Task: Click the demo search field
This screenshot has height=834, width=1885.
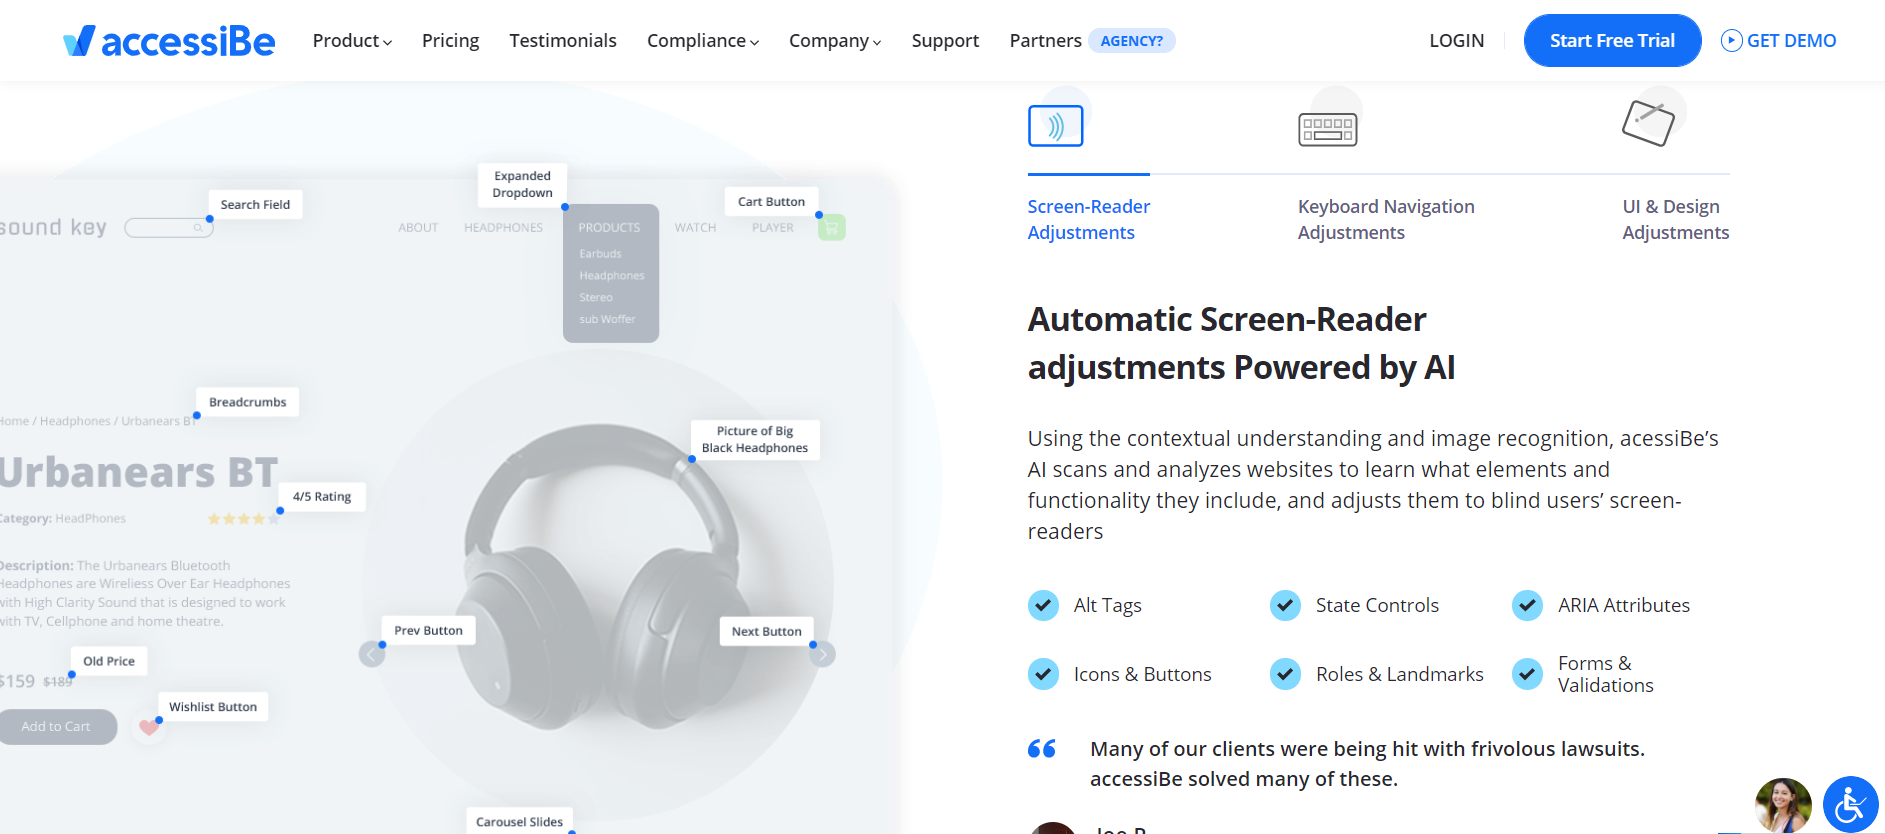Action: pyautogui.click(x=169, y=228)
